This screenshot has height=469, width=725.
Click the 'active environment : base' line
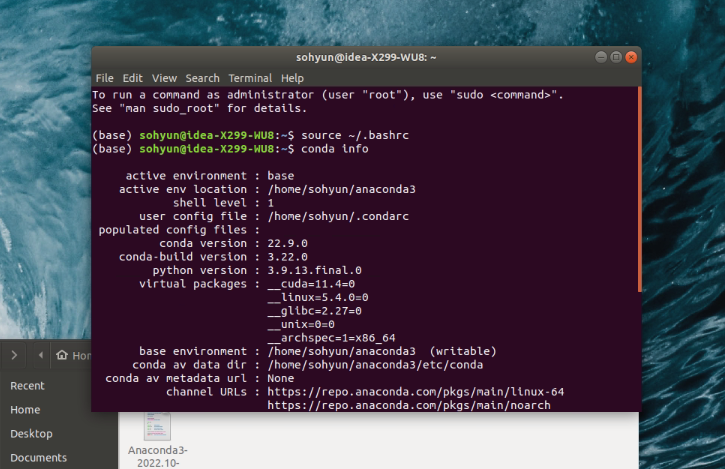(210, 176)
